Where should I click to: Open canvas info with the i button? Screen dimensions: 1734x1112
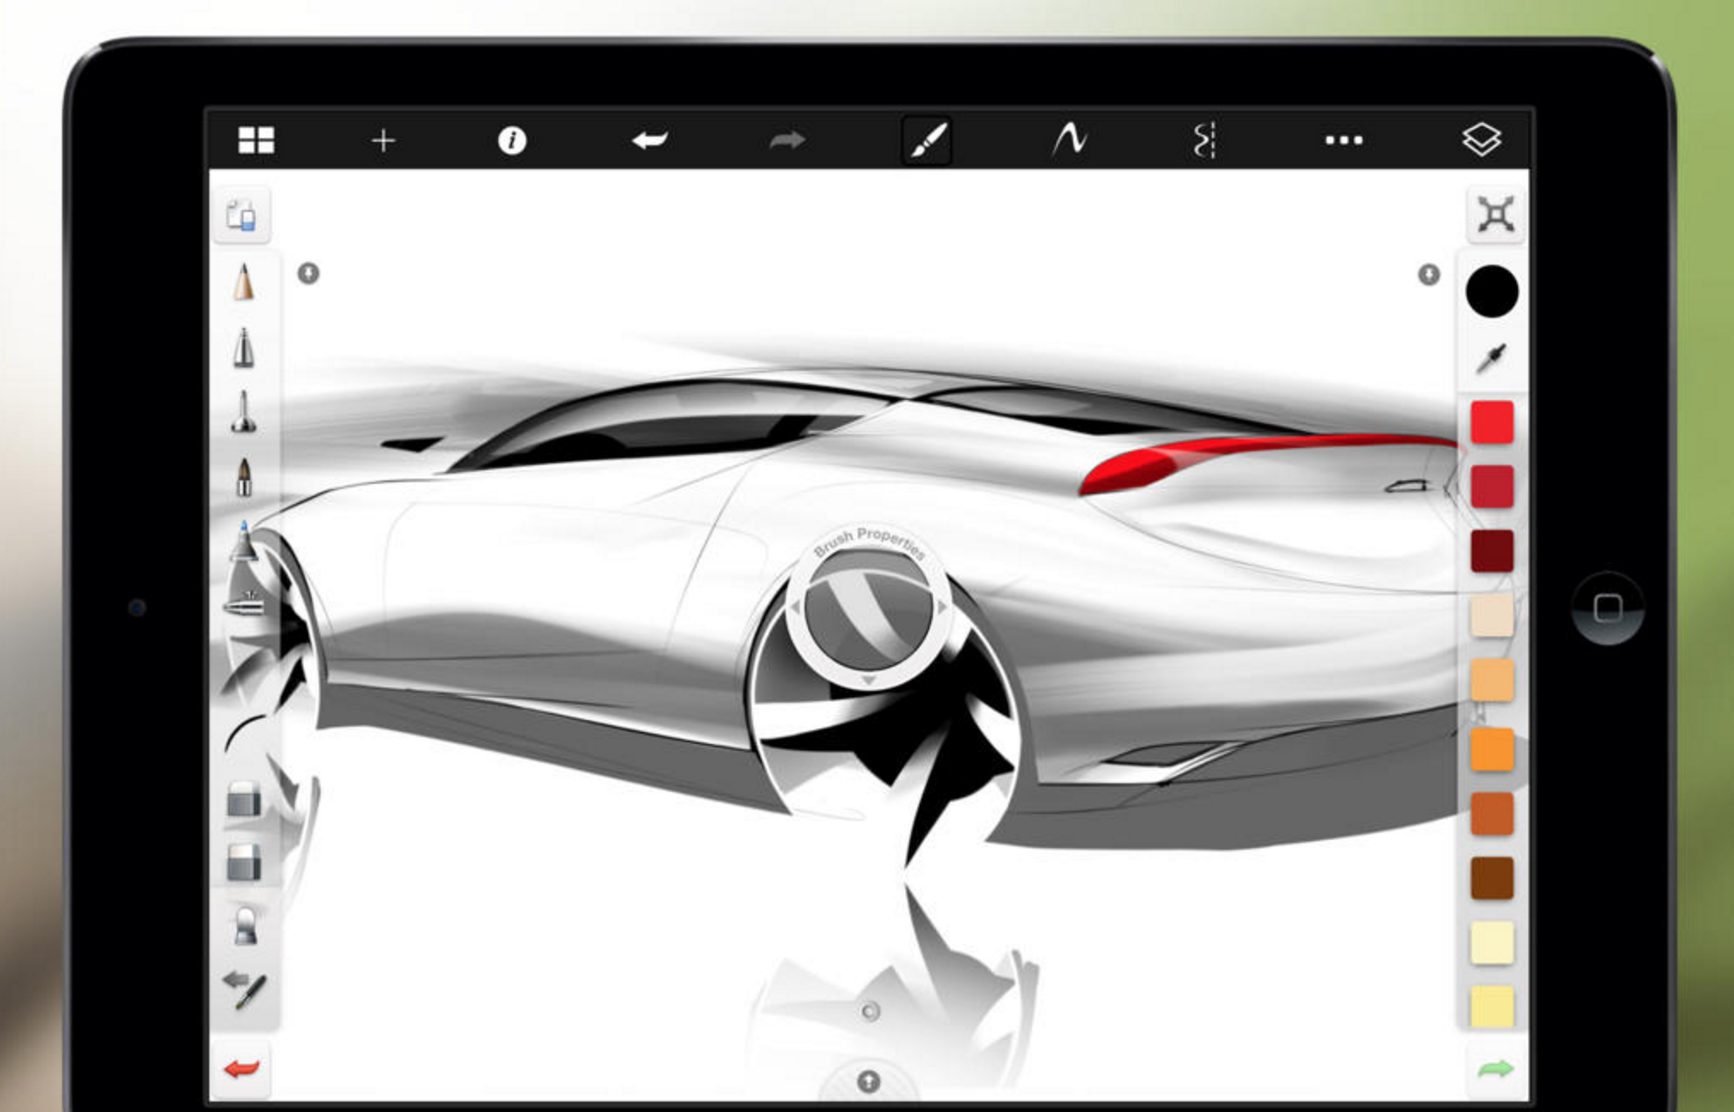(511, 140)
